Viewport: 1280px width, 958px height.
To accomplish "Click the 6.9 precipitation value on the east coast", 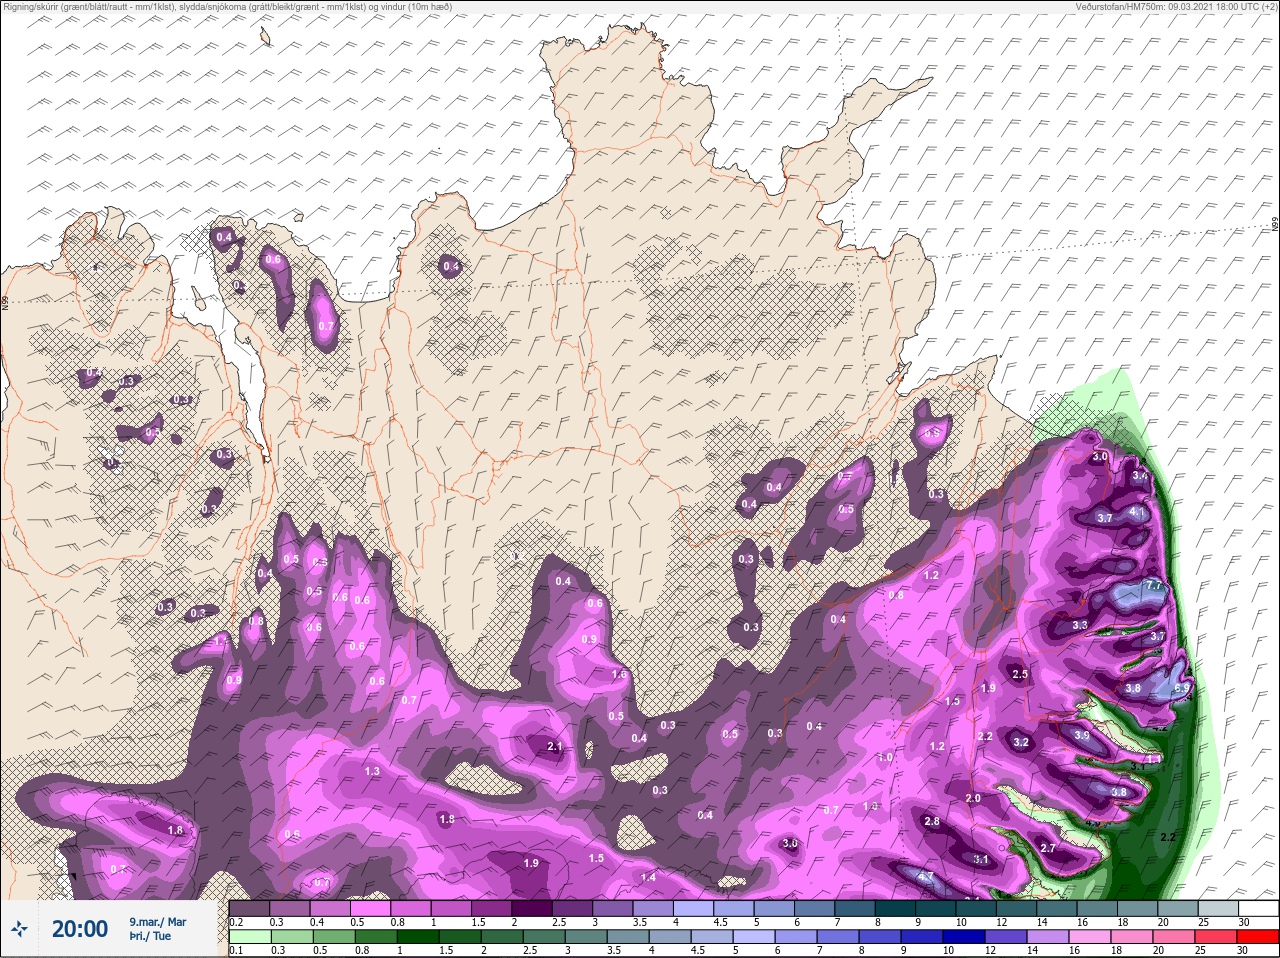I will click(1181, 688).
